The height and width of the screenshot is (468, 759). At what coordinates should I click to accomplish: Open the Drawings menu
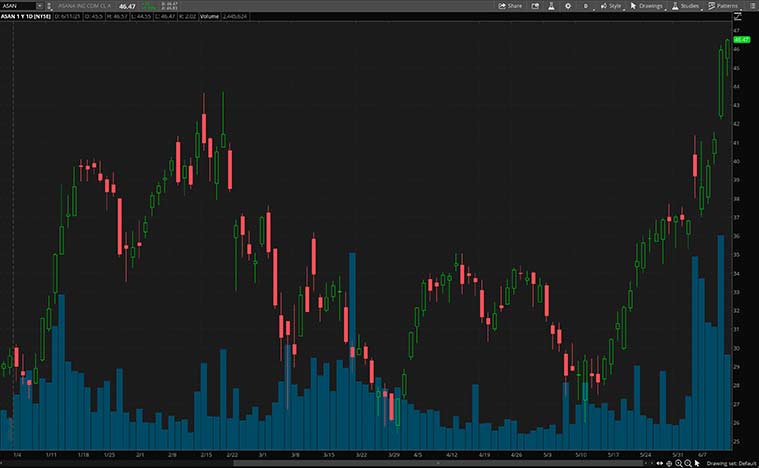pos(647,6)
